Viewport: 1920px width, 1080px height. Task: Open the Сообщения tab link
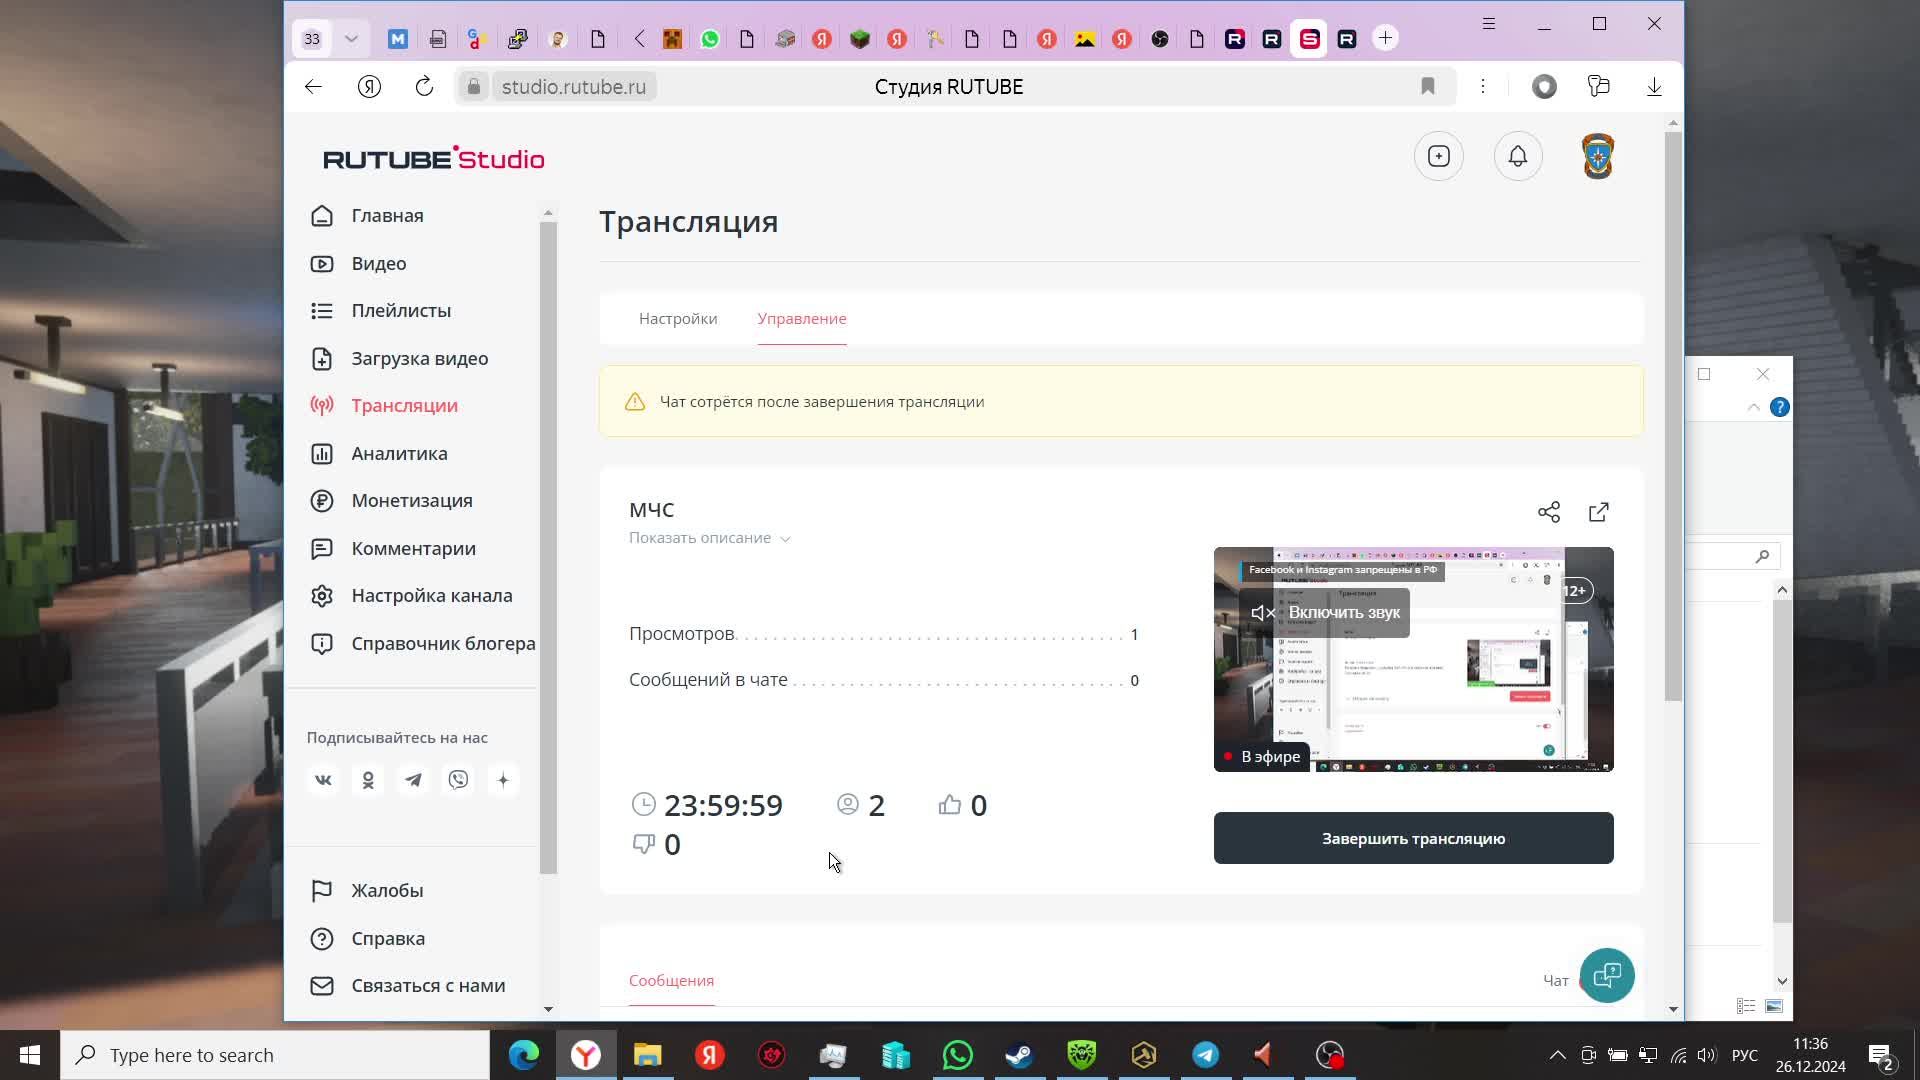point(670,980)
